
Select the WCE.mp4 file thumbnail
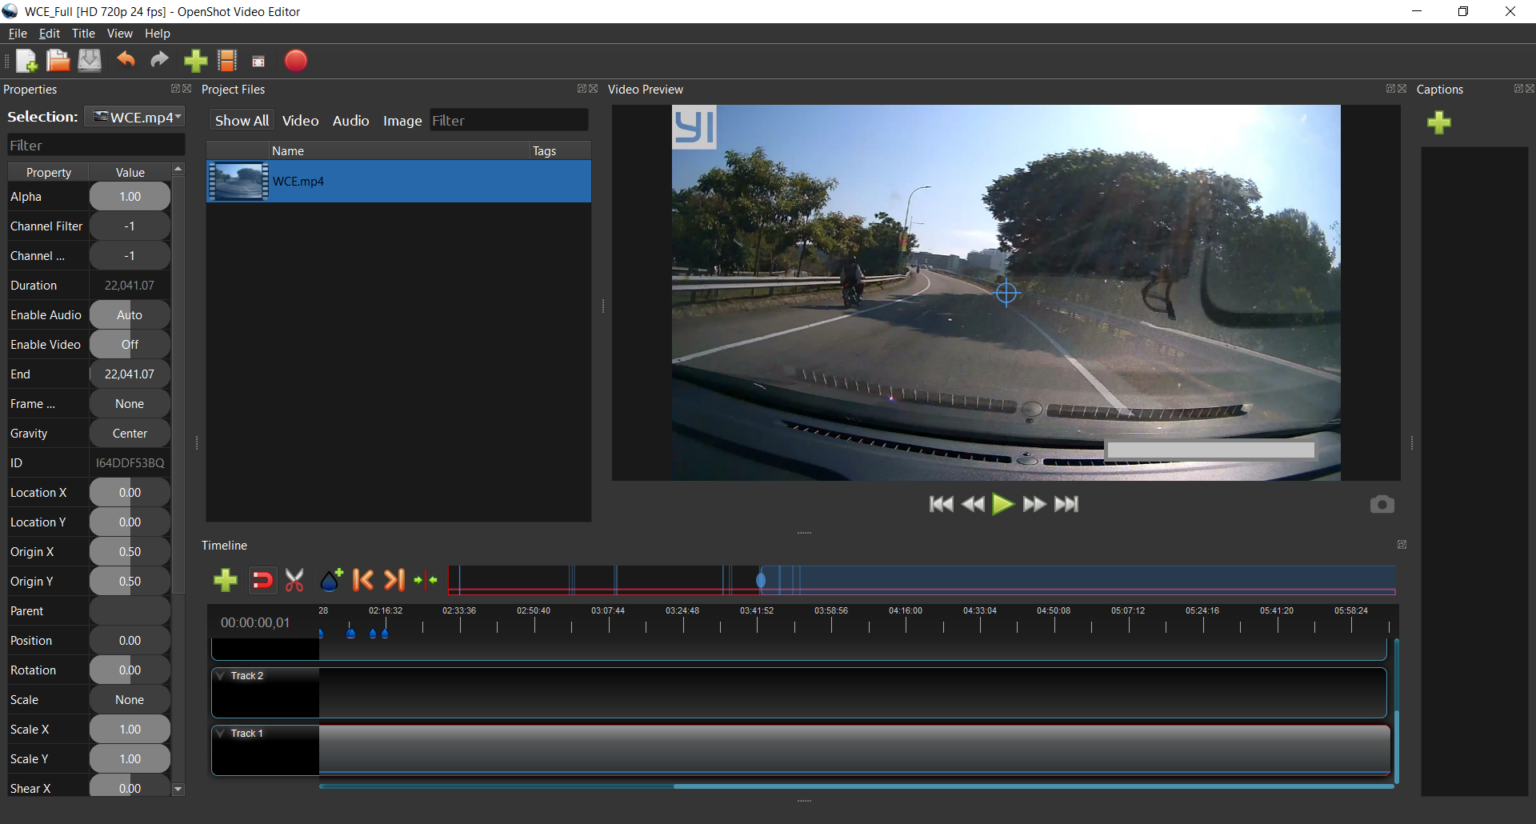(x=238, y=182)
